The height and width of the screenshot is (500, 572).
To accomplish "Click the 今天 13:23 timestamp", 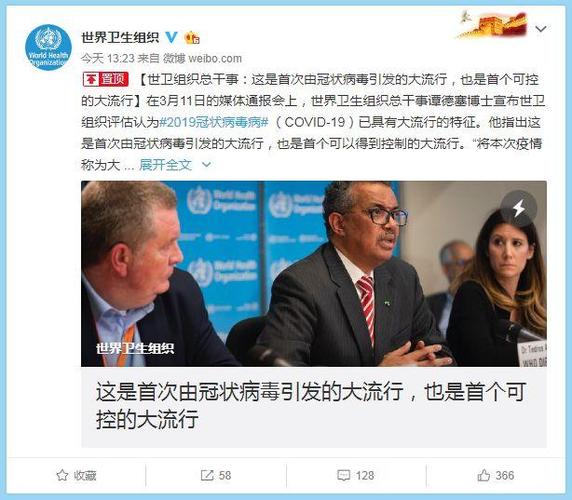I will [108, 58].
